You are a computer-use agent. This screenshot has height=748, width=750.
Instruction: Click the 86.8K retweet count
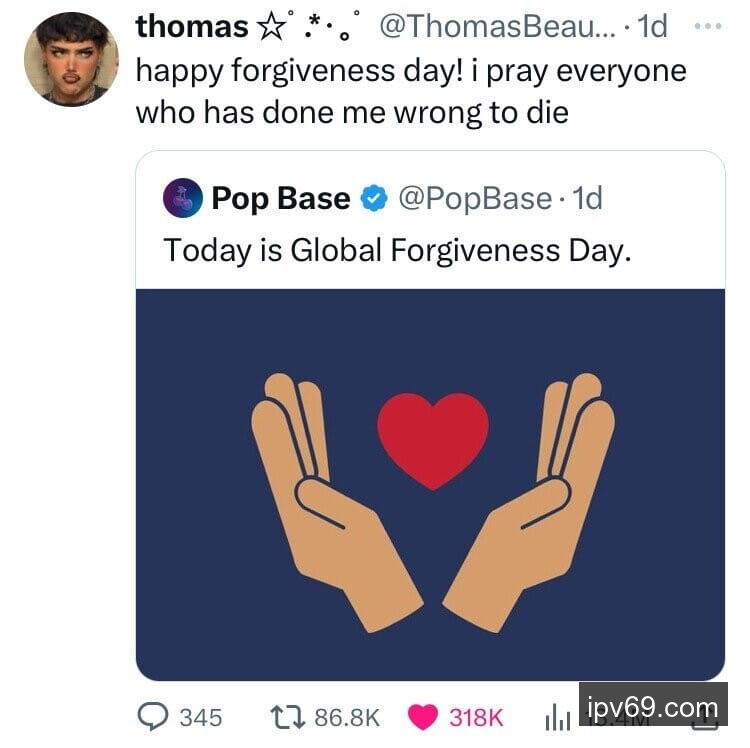(347, 716)
